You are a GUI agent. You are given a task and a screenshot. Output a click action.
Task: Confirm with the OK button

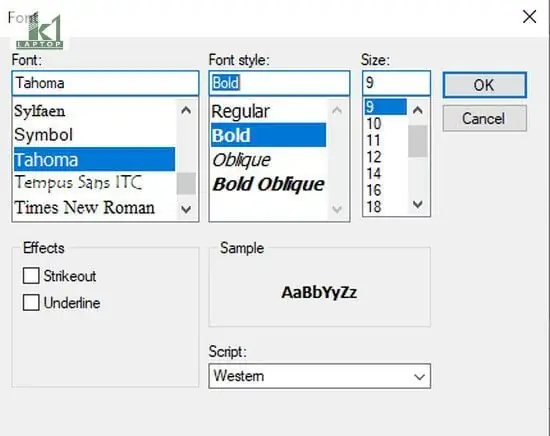coord(484,85)
